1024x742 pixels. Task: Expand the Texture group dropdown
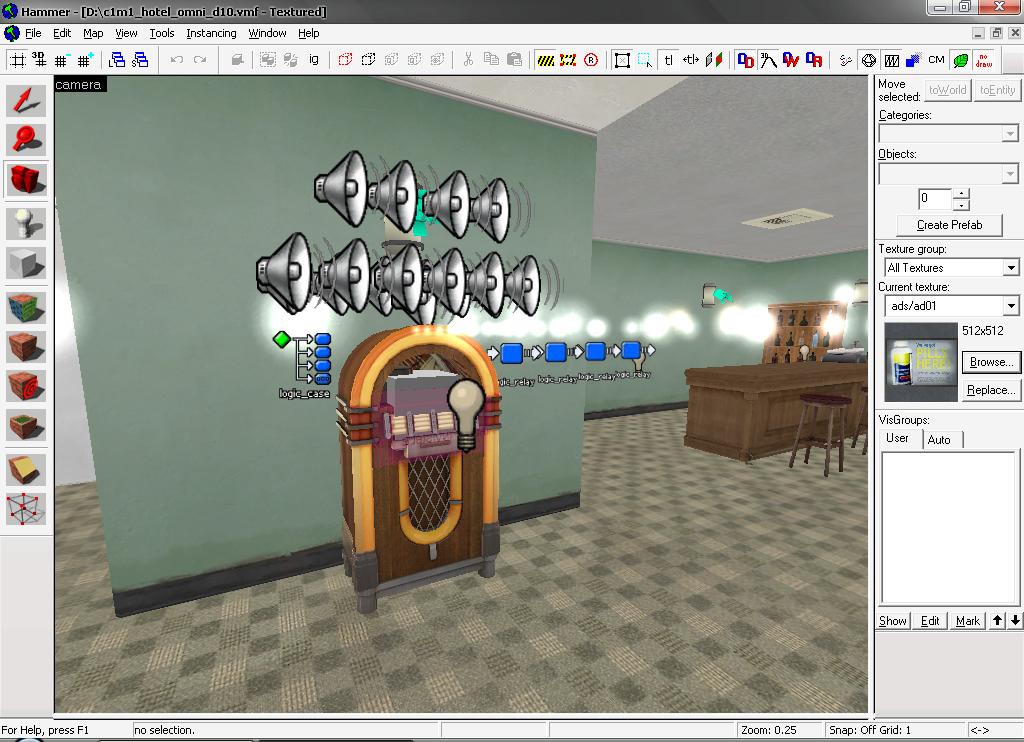tap(1010, 268)
